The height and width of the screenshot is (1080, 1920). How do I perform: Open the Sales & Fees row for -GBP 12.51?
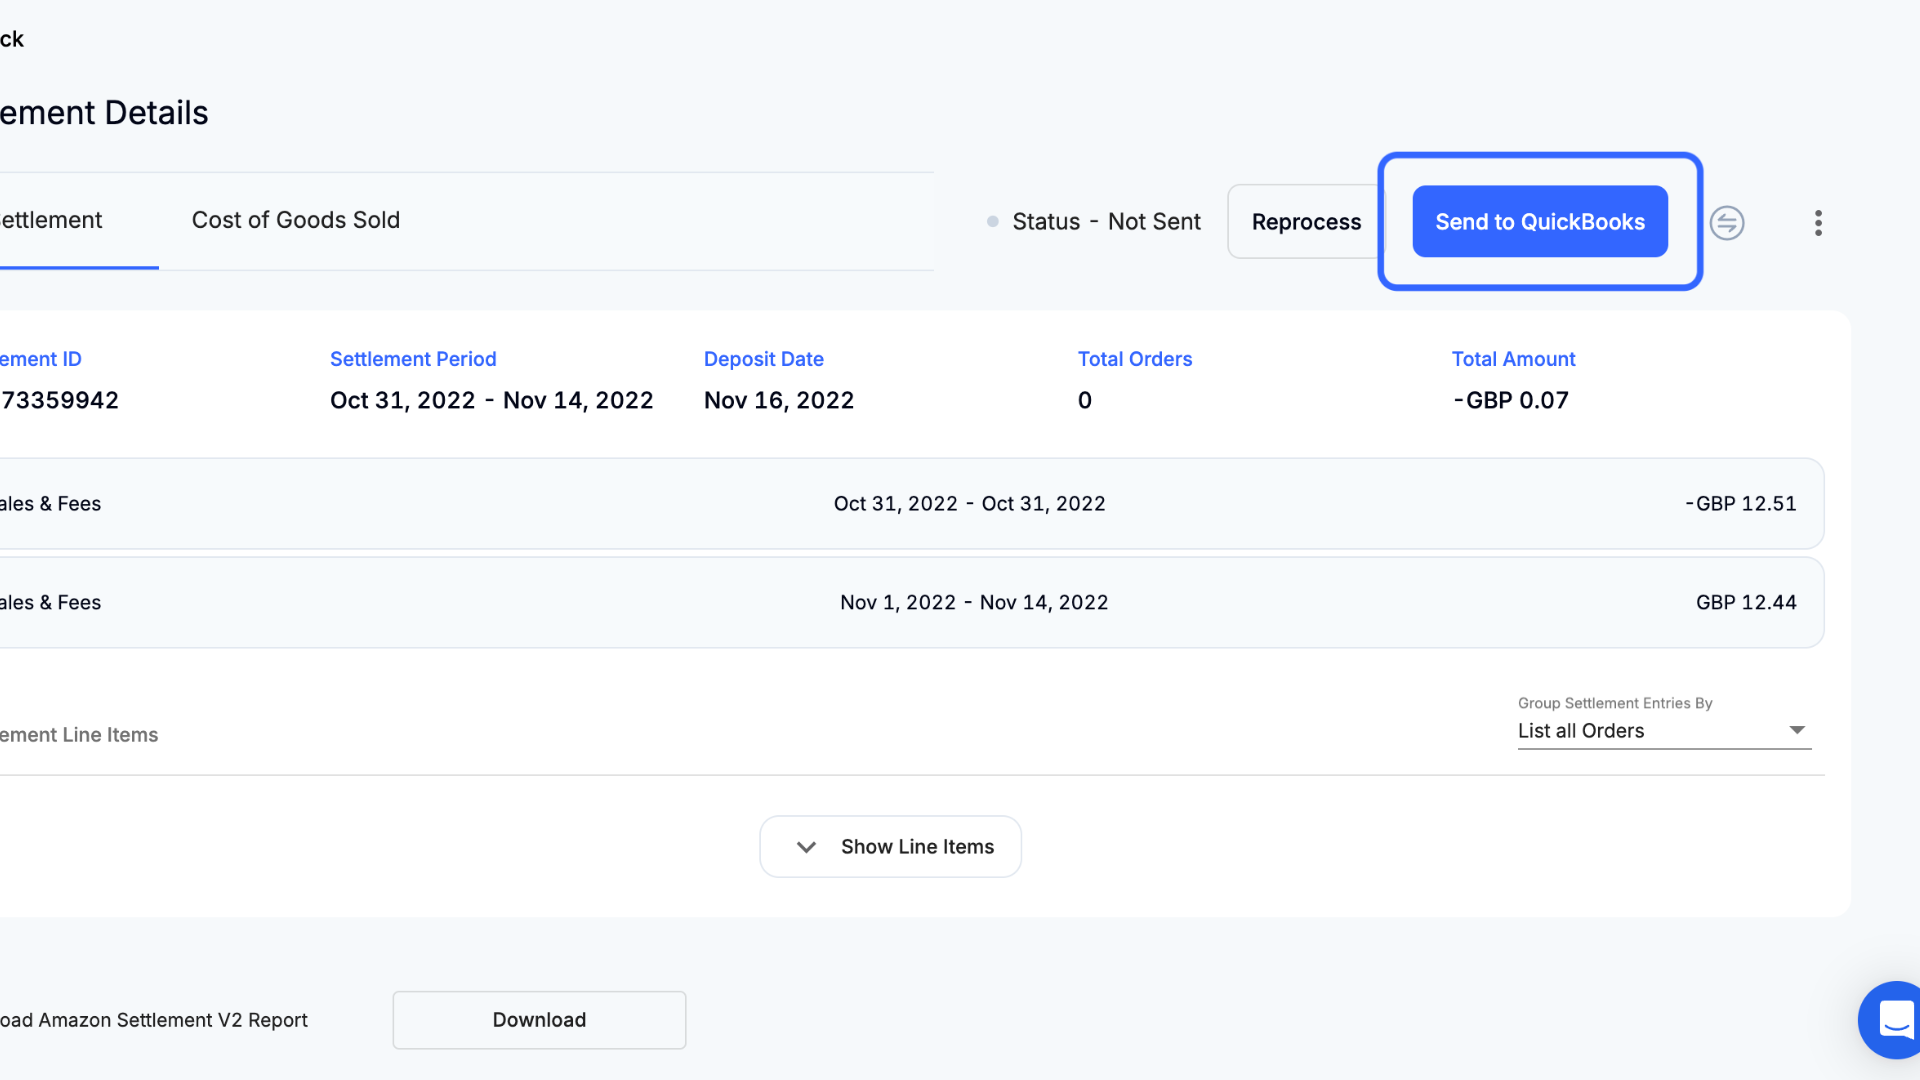910,504
